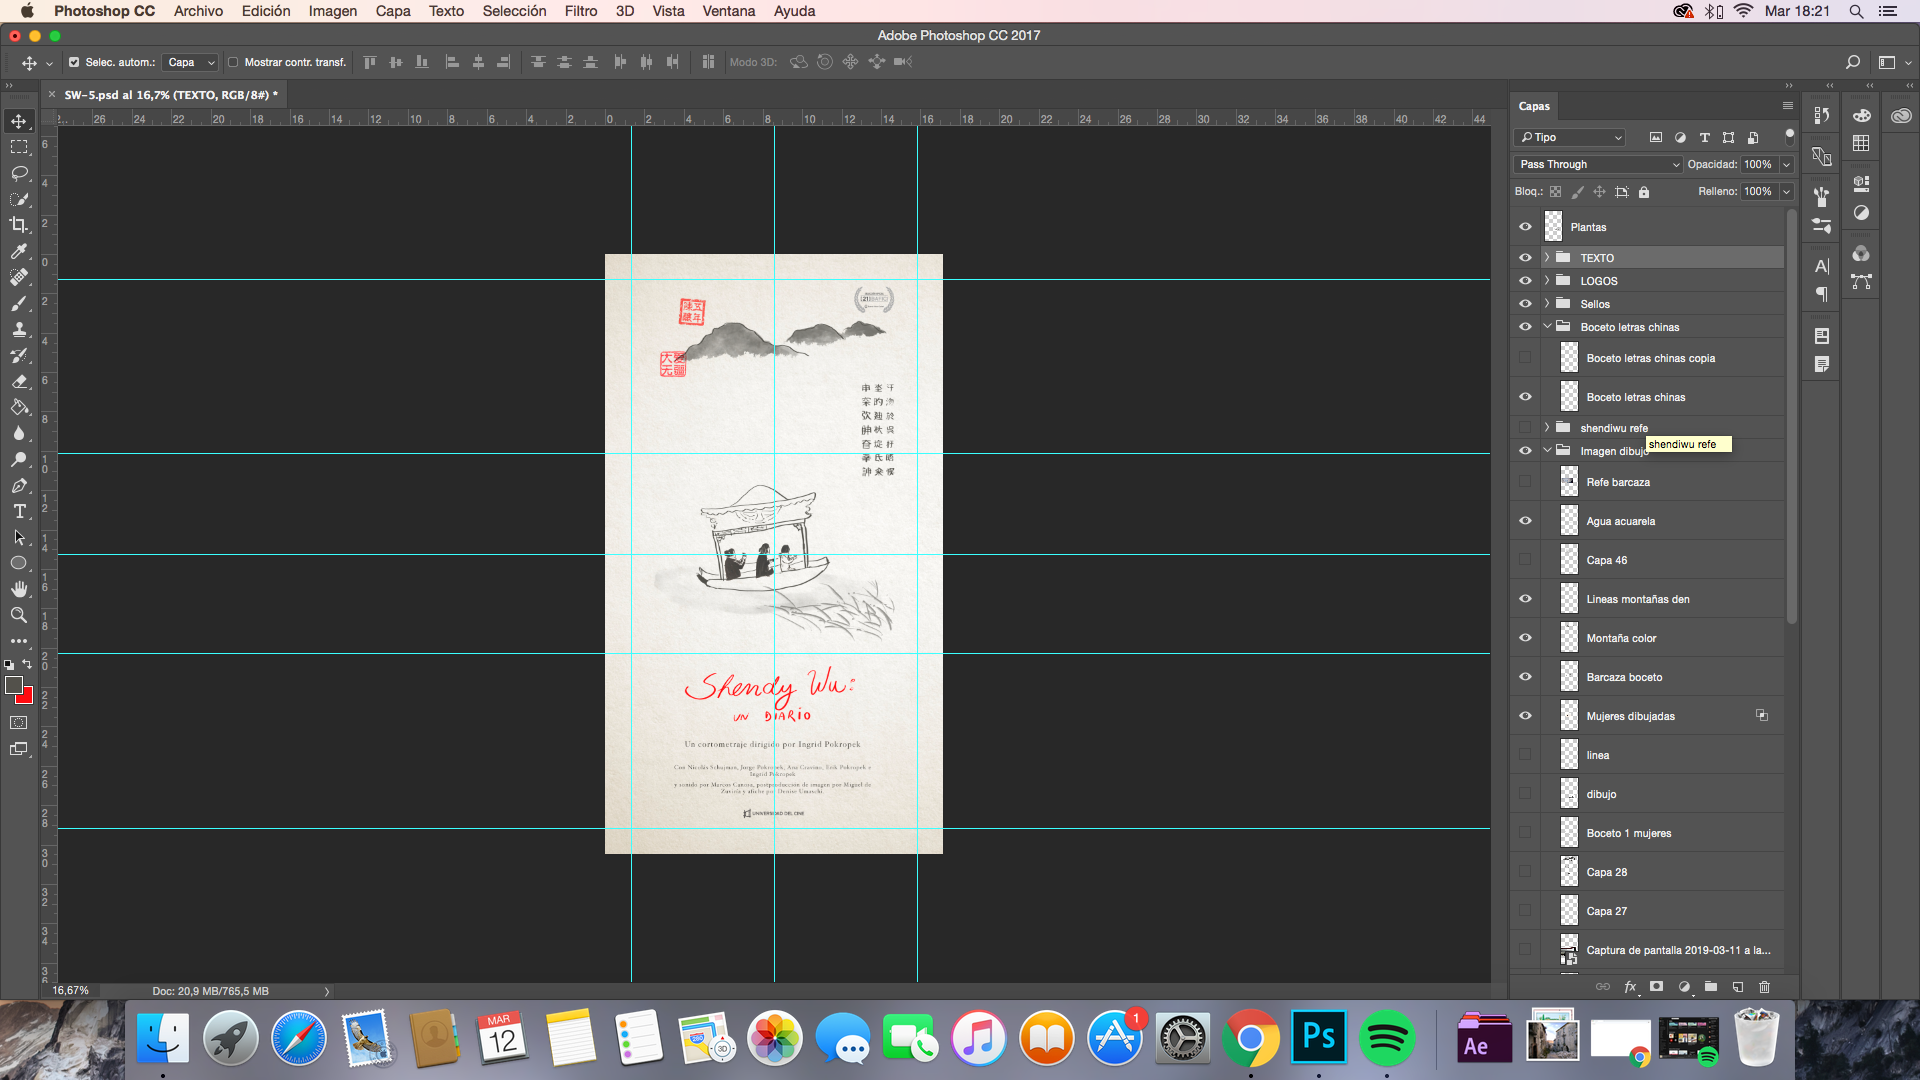The image size is (1920, 1080).
Task: Collapse the Boceto letras chinas group
Action: coord(1547,327)
